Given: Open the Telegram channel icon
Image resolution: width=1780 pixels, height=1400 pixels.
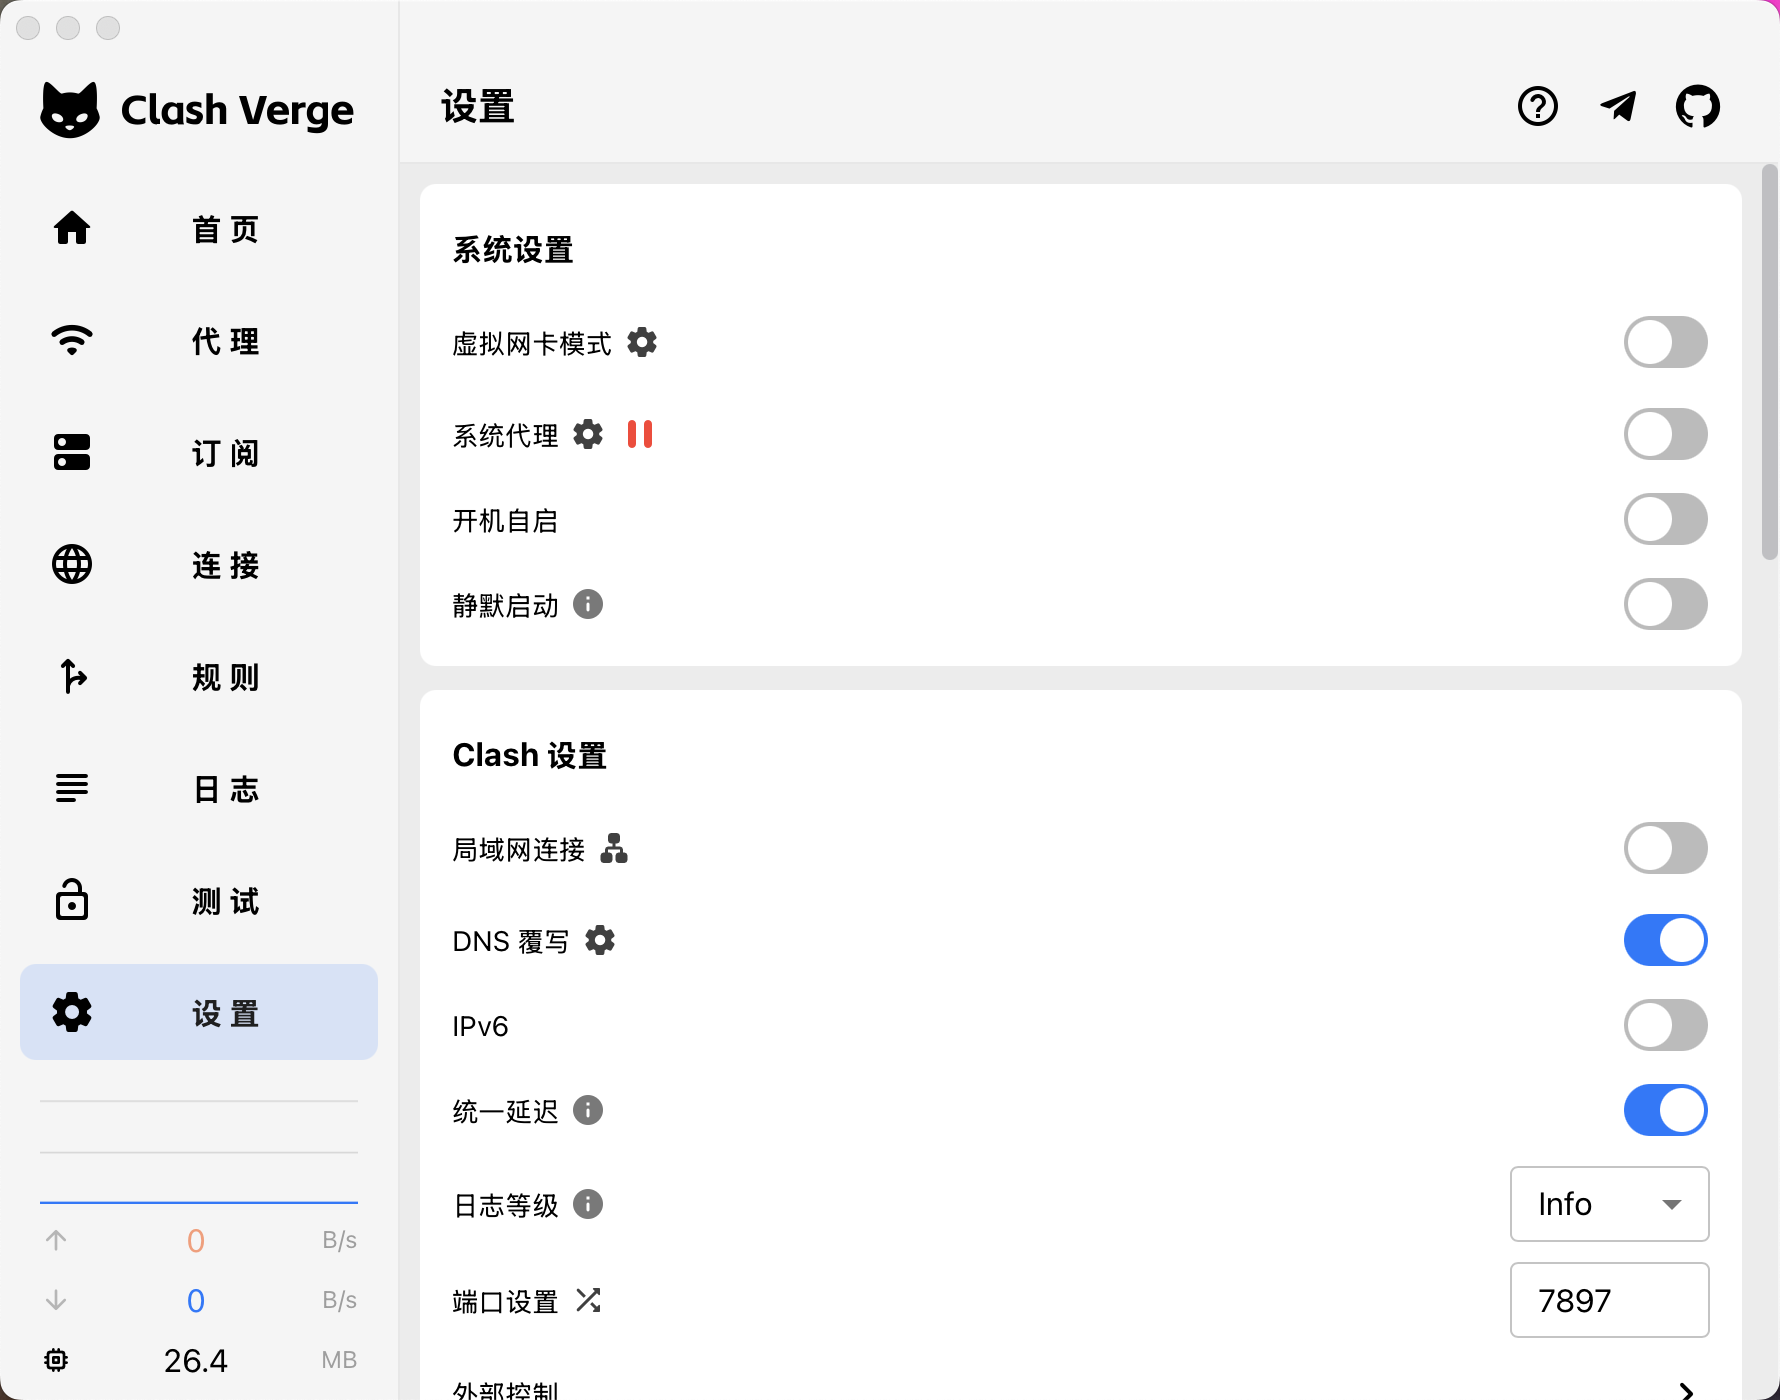Looking at the screenshot, I should pyautogui.click(x=1618, y=106).
